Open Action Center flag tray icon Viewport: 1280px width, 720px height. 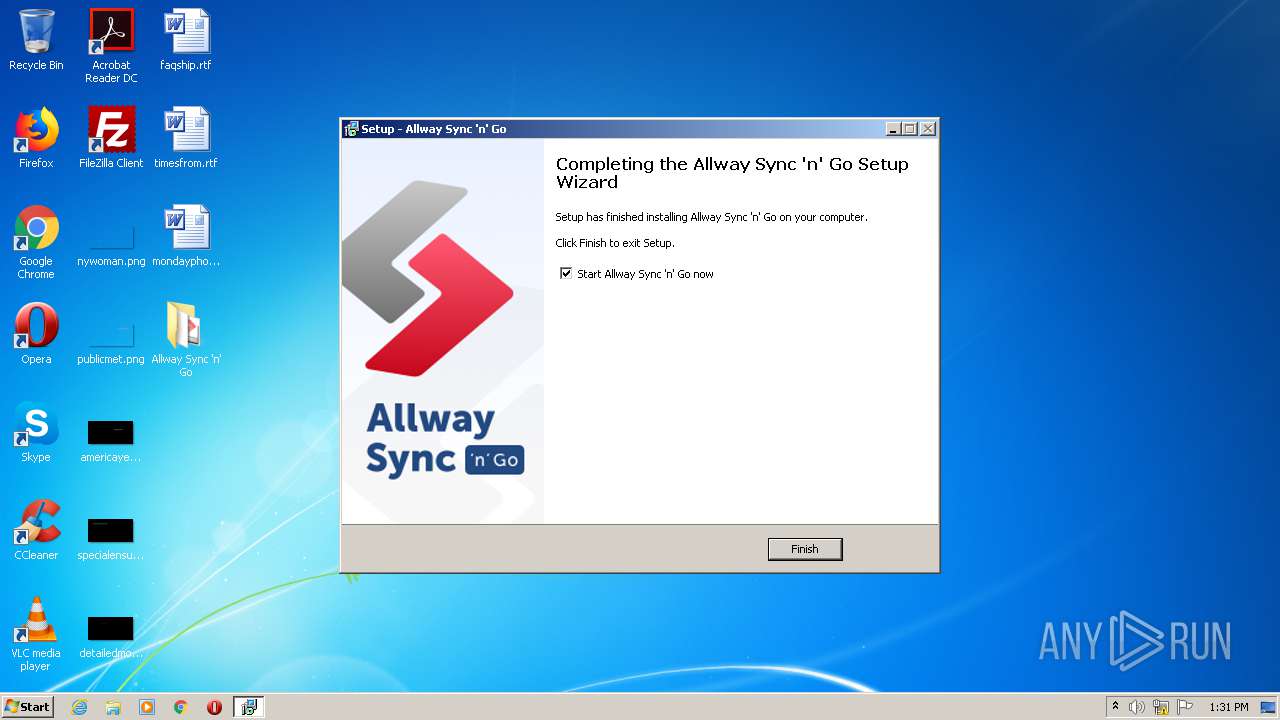click(1185, 707)
